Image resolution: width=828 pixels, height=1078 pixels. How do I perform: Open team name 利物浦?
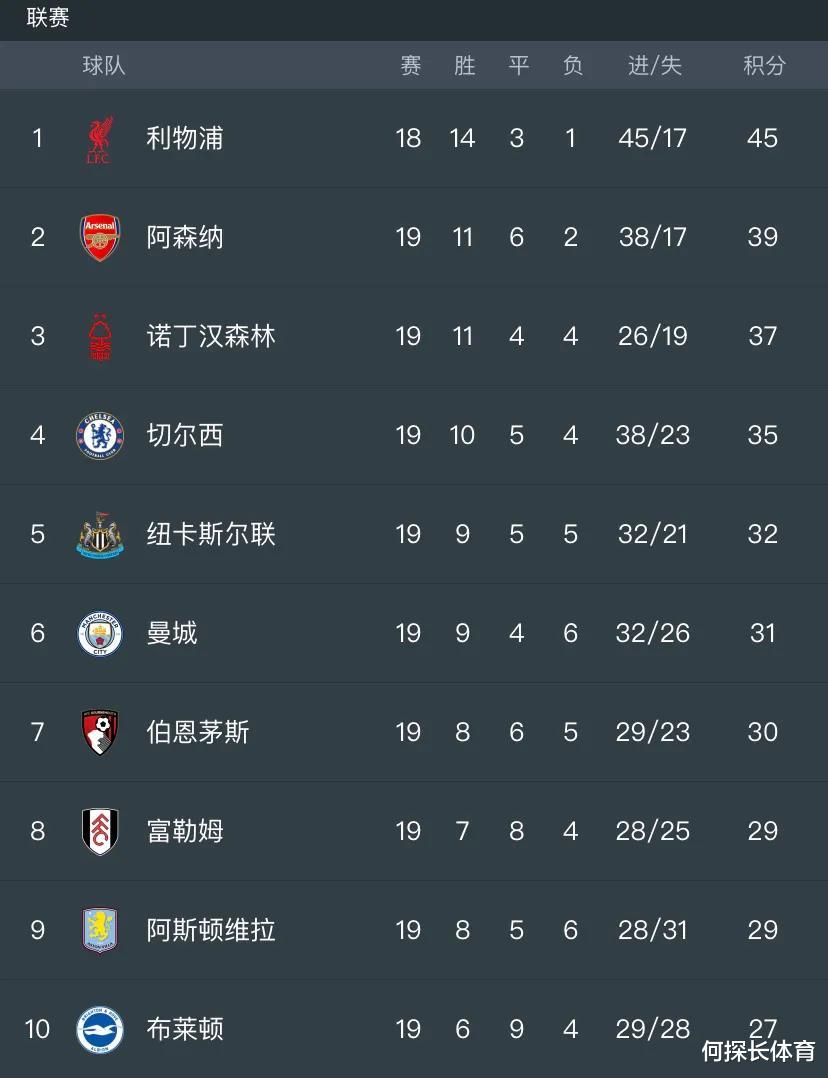[x=185, y=138]
